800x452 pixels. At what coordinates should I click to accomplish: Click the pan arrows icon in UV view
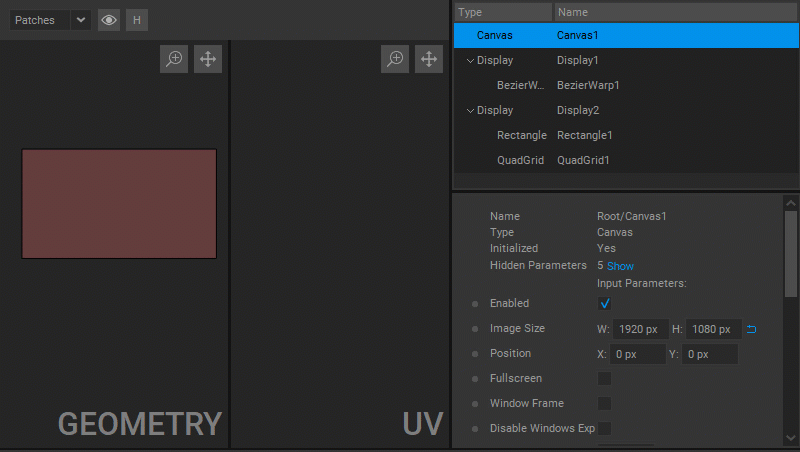pyautogui.click(x=429, y=59)
